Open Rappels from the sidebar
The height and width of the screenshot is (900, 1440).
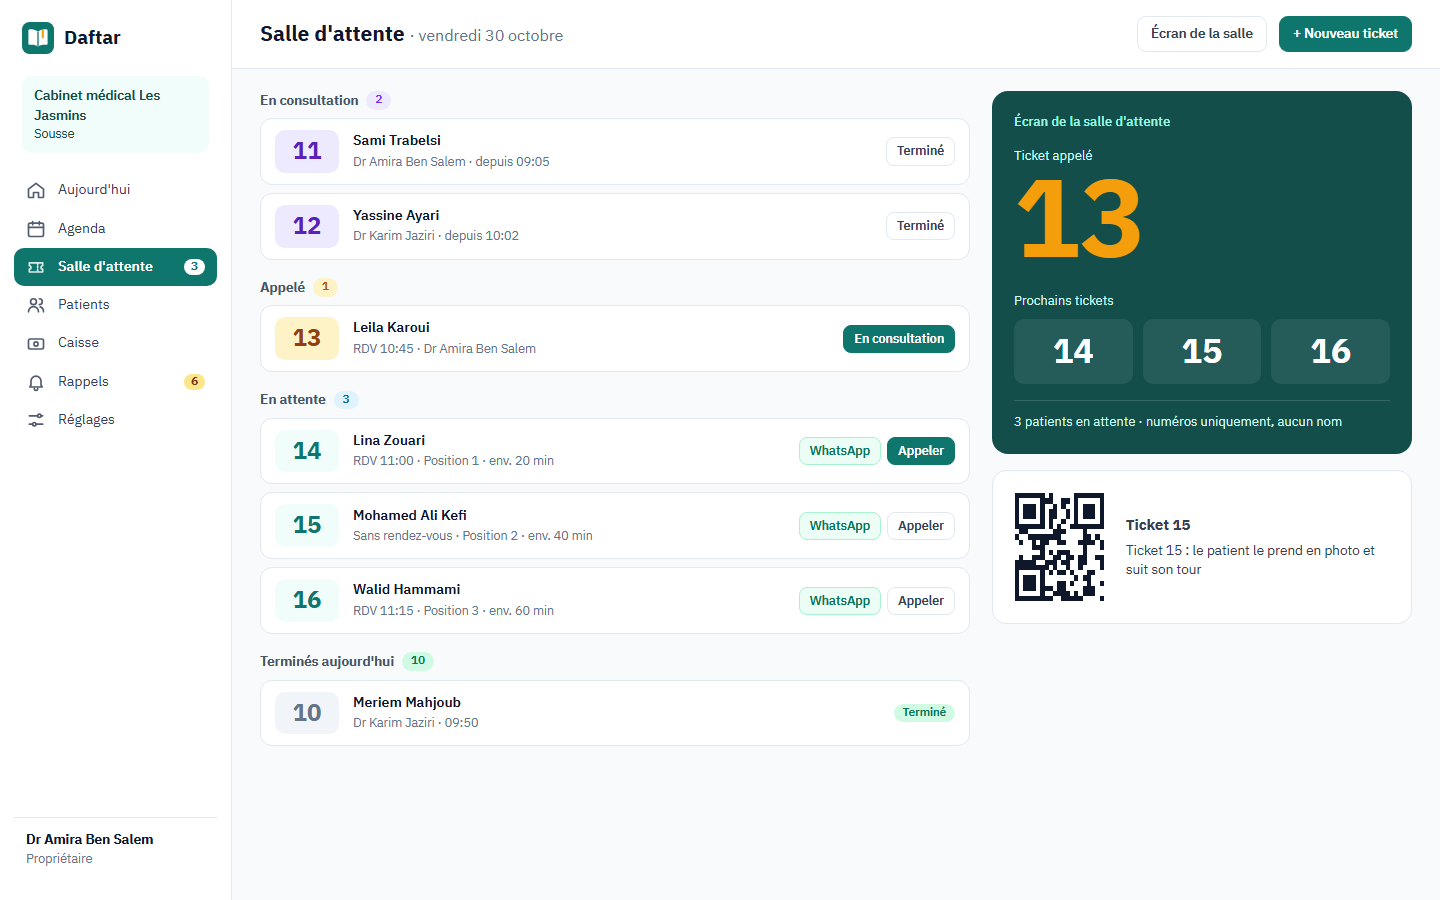(115, 382)
